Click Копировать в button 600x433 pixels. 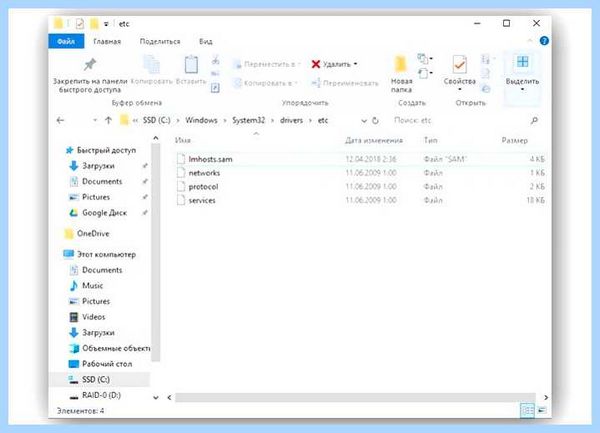coord(266,83)
